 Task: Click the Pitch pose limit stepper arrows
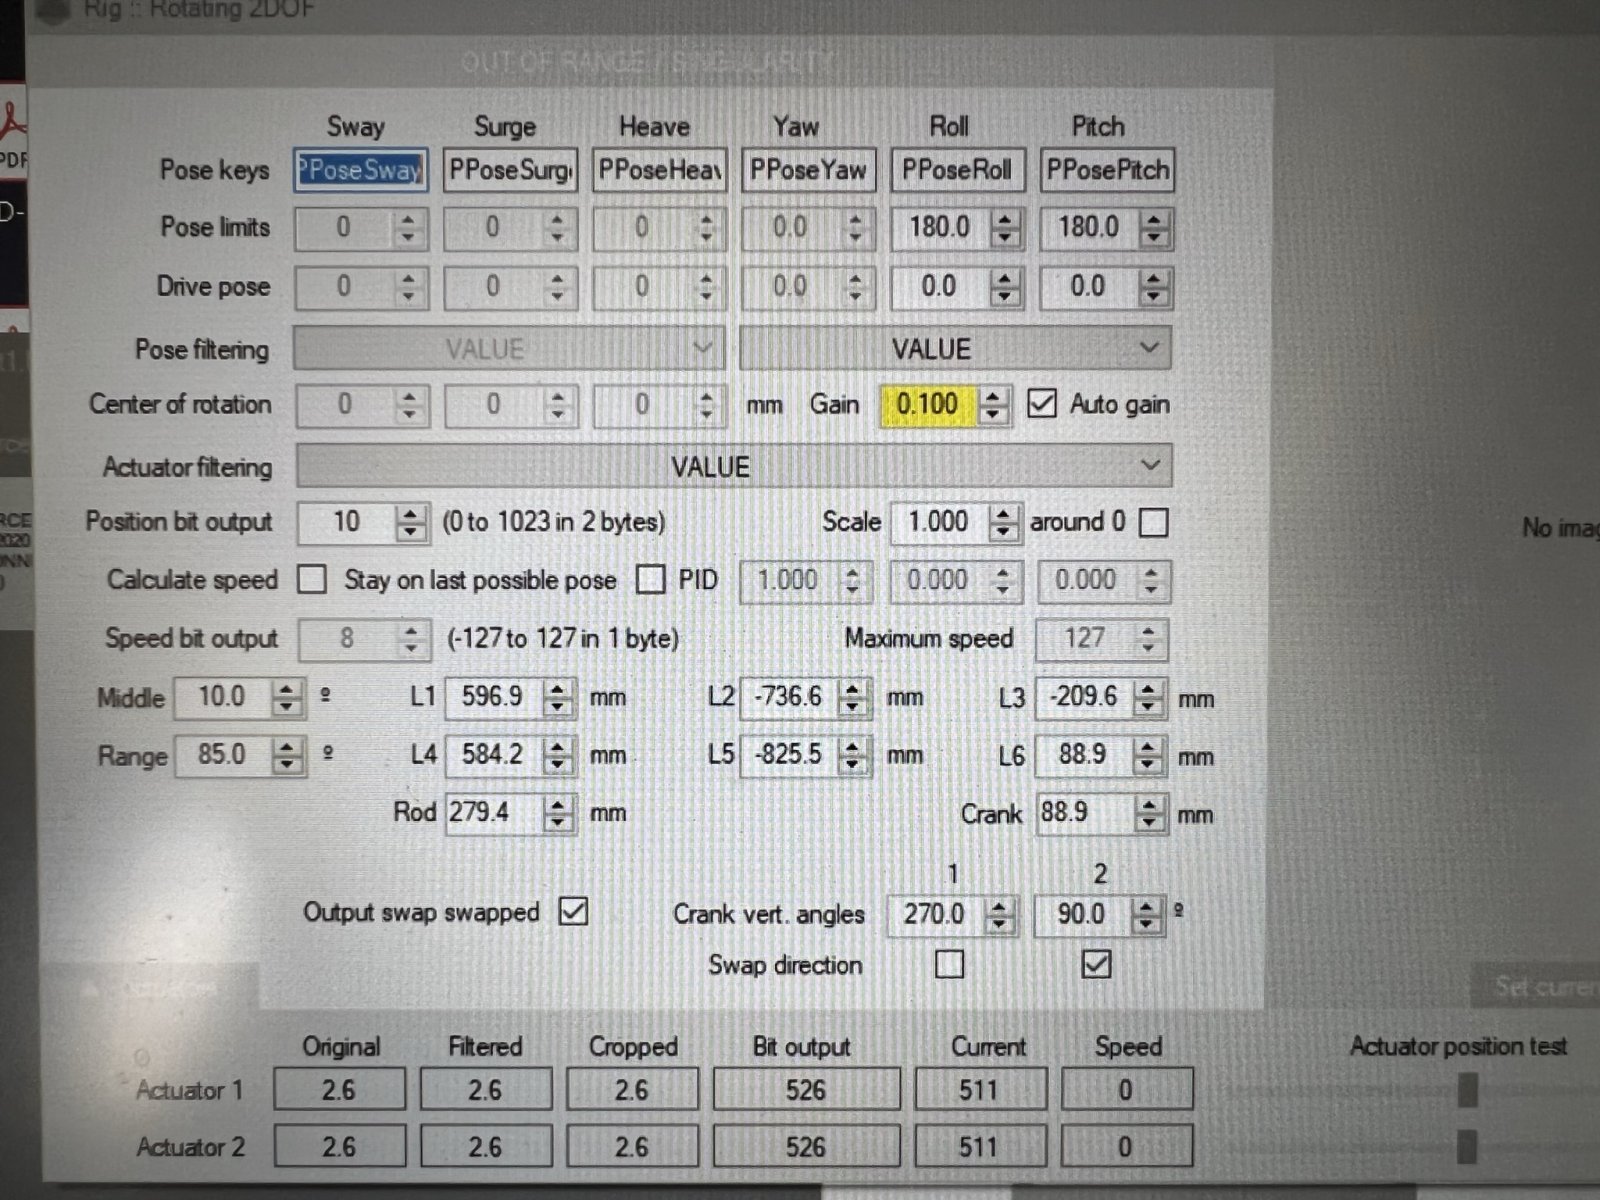(x=1154, y=228)
